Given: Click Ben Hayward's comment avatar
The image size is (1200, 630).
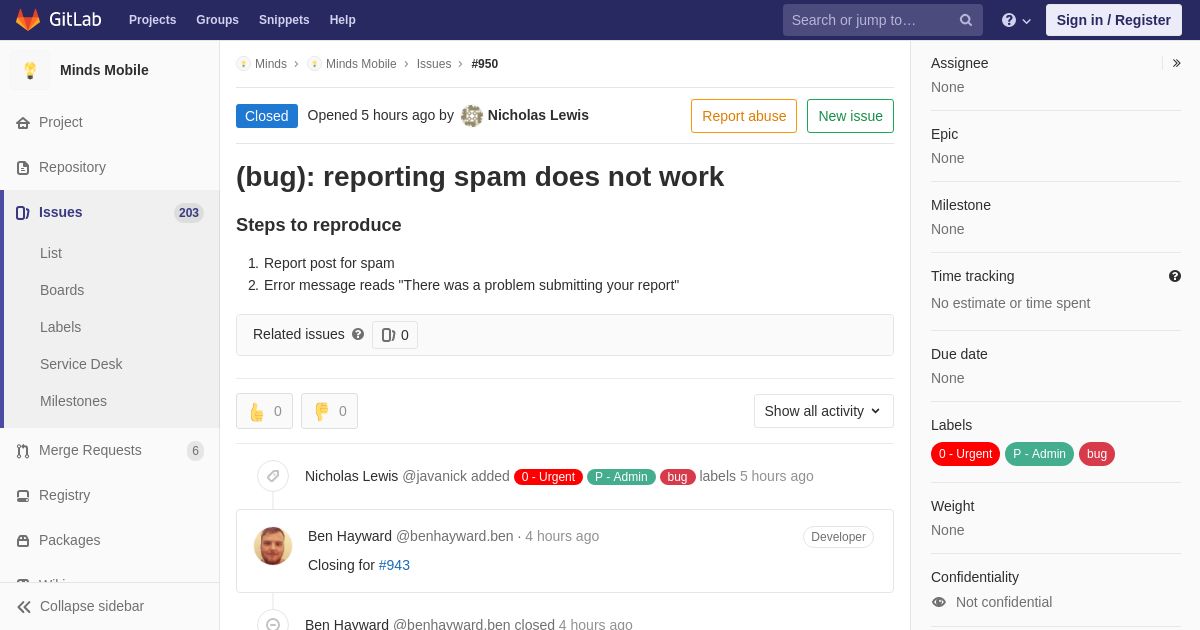Looking at the screenshot, I should click(273, 546).
